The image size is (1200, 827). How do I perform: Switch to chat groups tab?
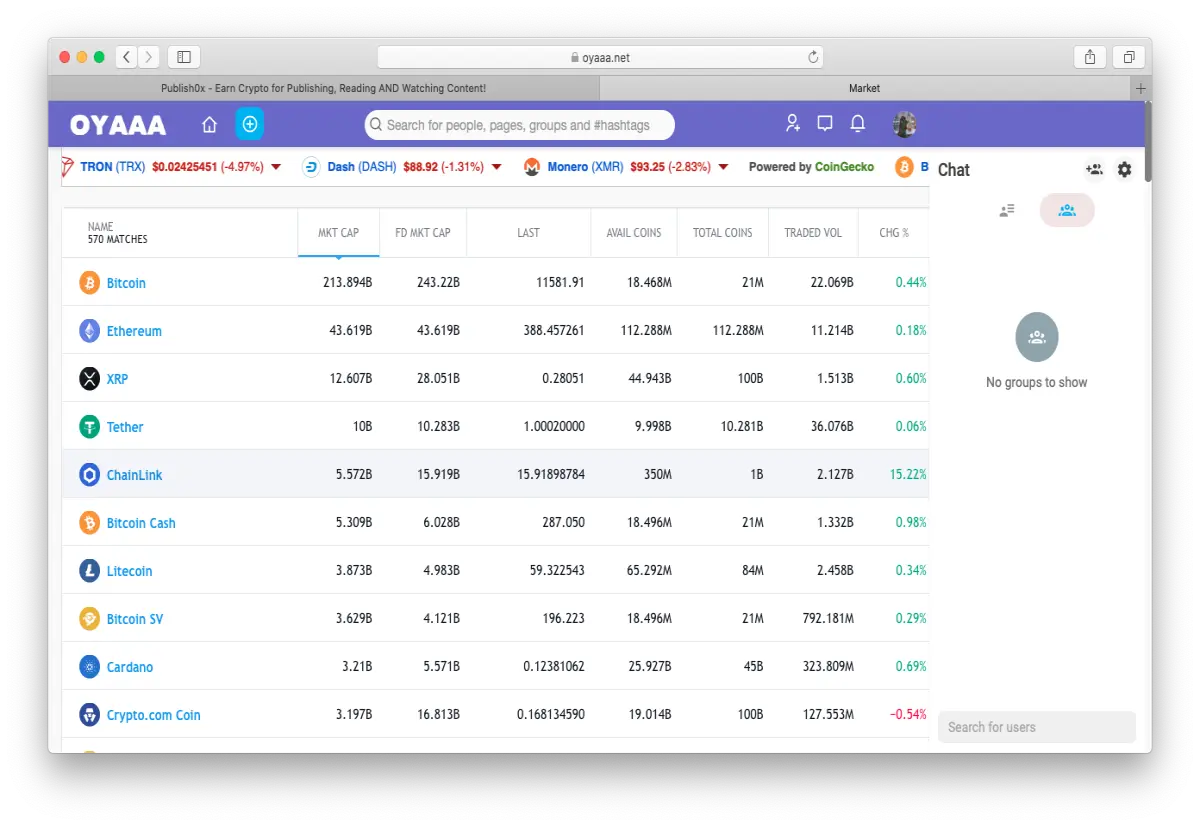pos(1067,210)
